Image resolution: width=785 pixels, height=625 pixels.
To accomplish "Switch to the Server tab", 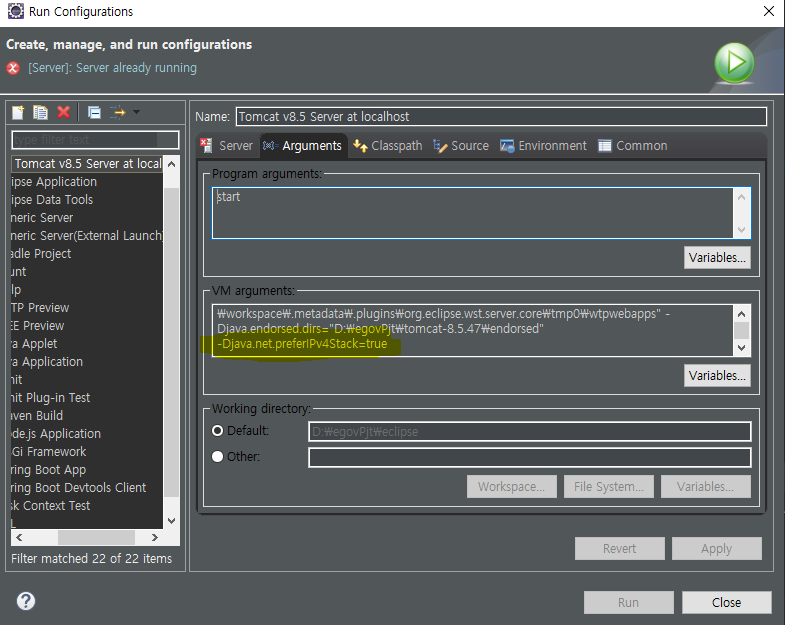I will (227, 146).
